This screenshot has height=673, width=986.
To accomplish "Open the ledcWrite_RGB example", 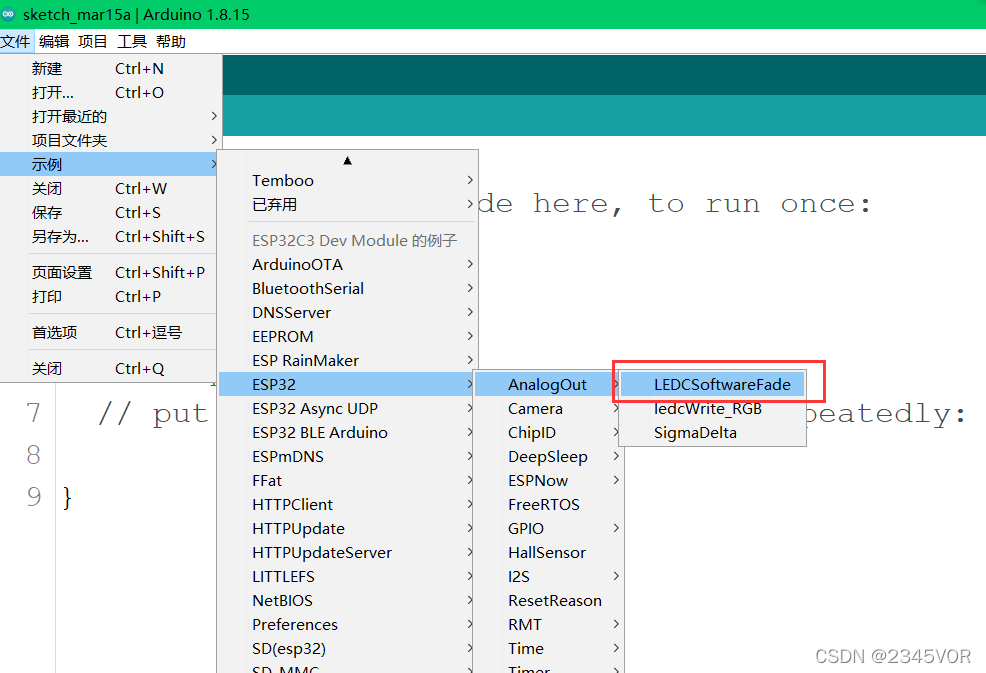I will tap(712, 408).
